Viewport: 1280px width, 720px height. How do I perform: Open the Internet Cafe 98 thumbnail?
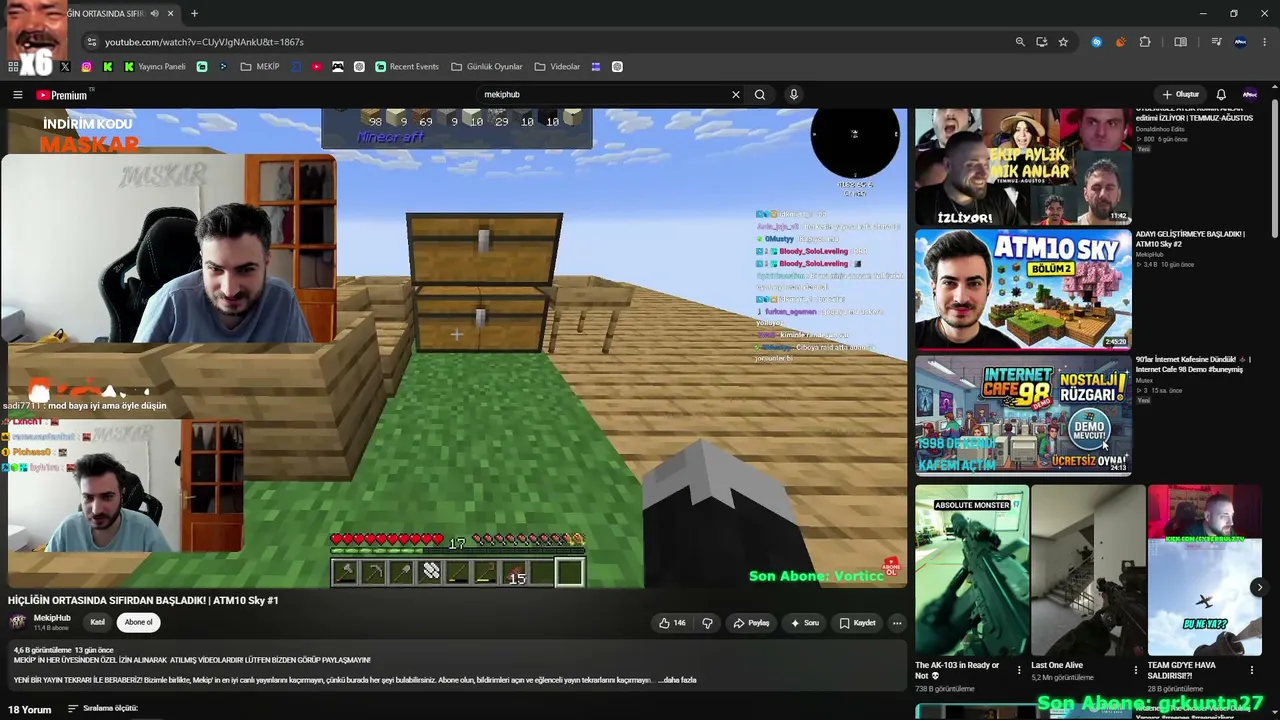click(1023, 416)
